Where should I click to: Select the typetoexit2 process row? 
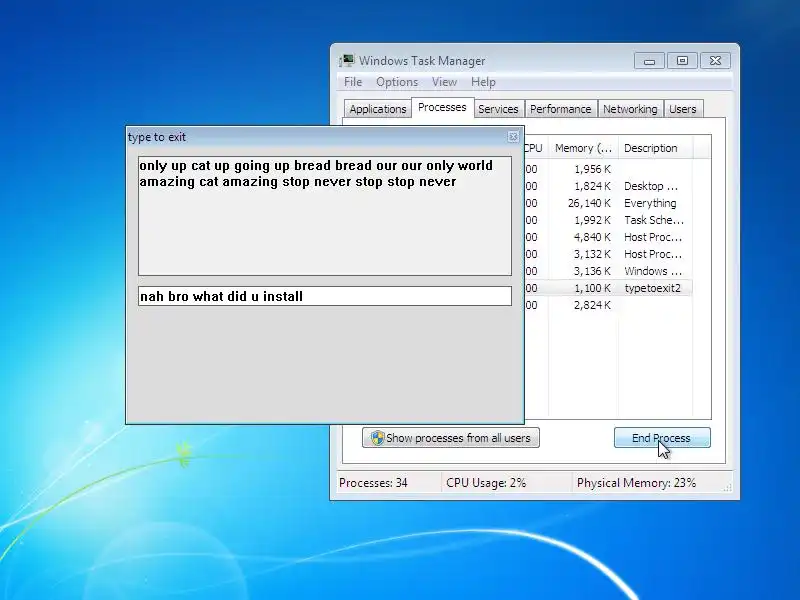pos(608,288)
